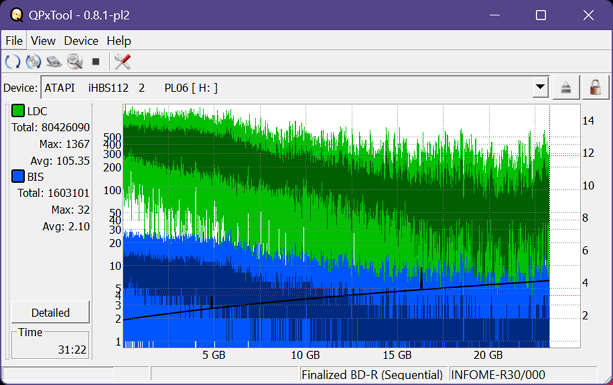Viewport: 613px width, 385px height.
Task: Open preferences with the tools icon
Action: pyautogui.click(x=122, y=62)
